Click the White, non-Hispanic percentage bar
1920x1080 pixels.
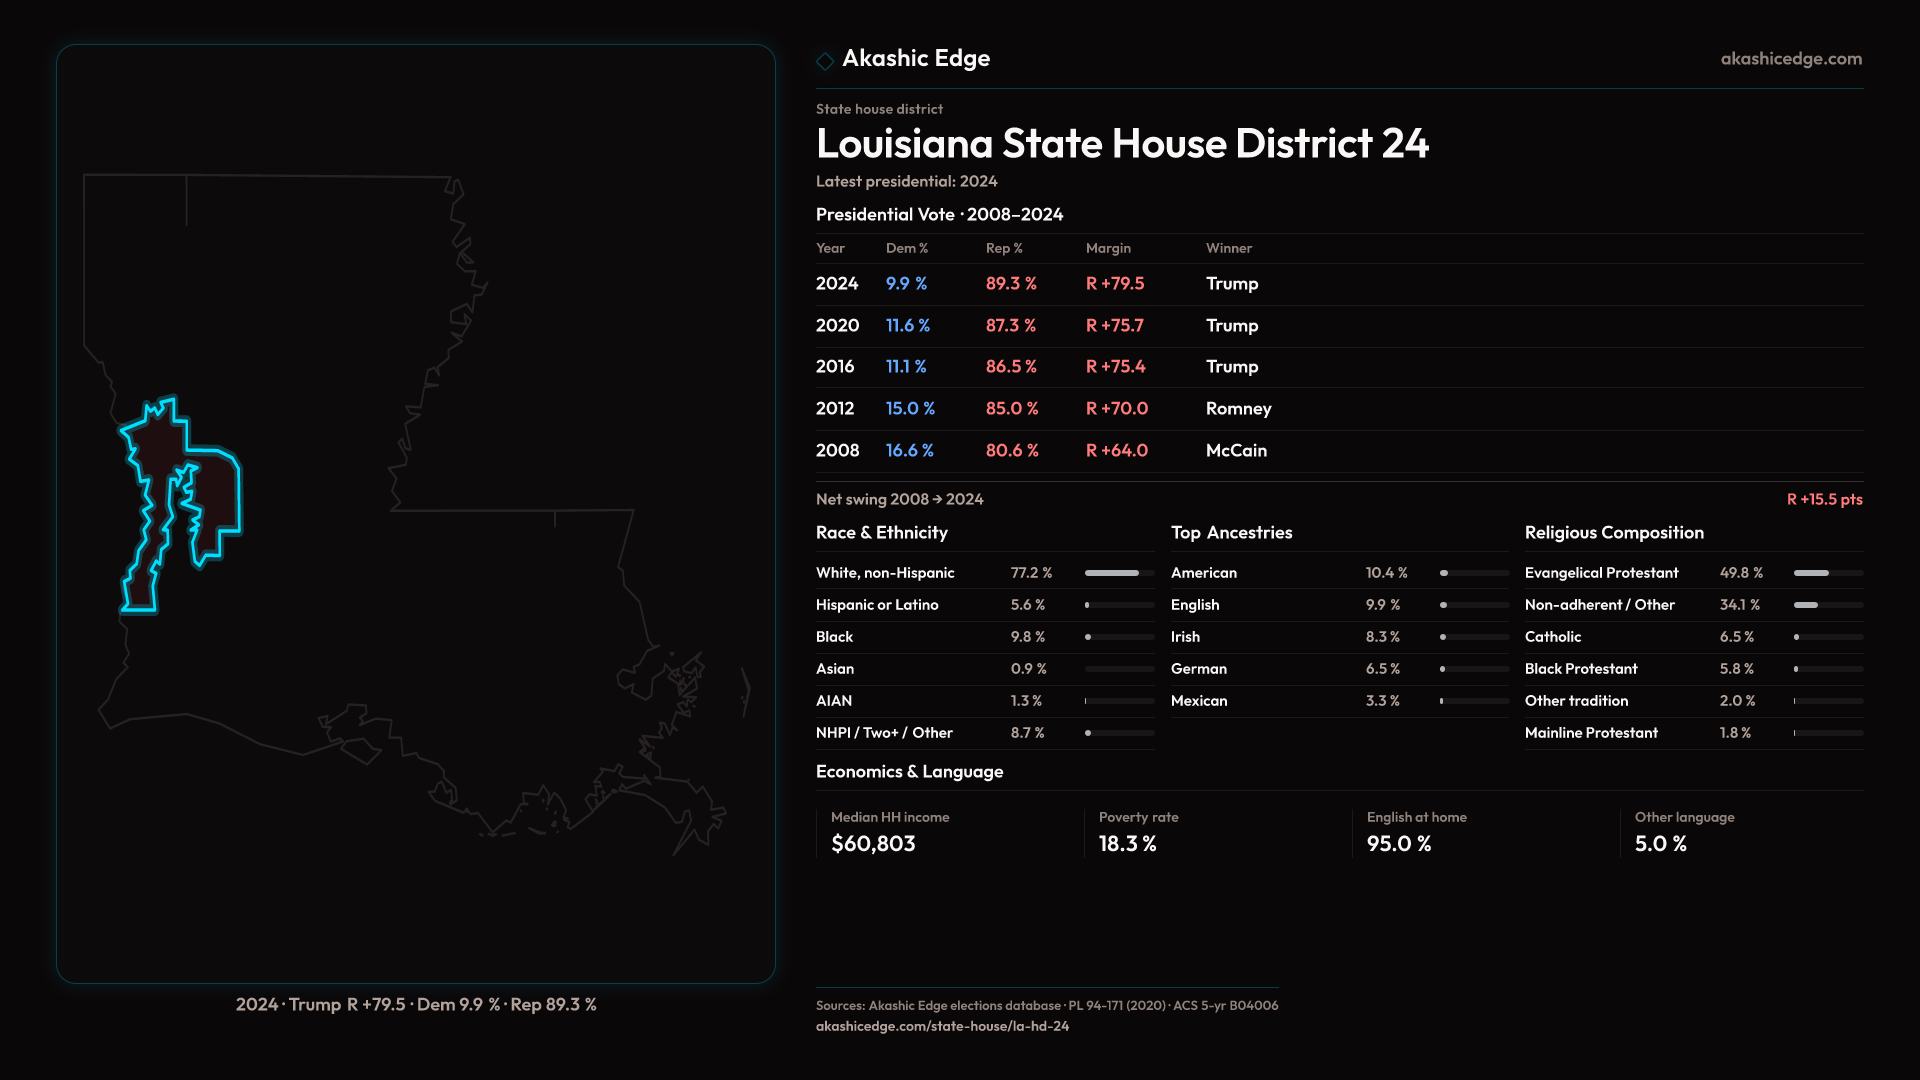(1119, 573)
